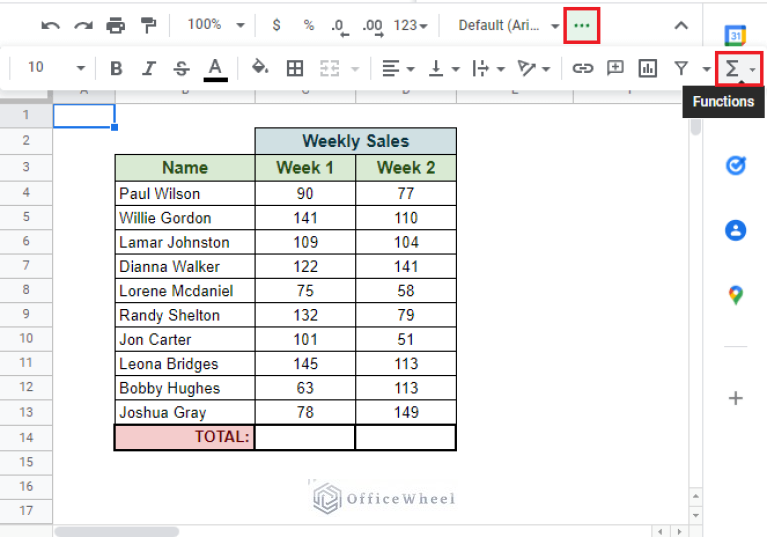
Task: Select the Paint format tool
Action: (x=149, y=25)
